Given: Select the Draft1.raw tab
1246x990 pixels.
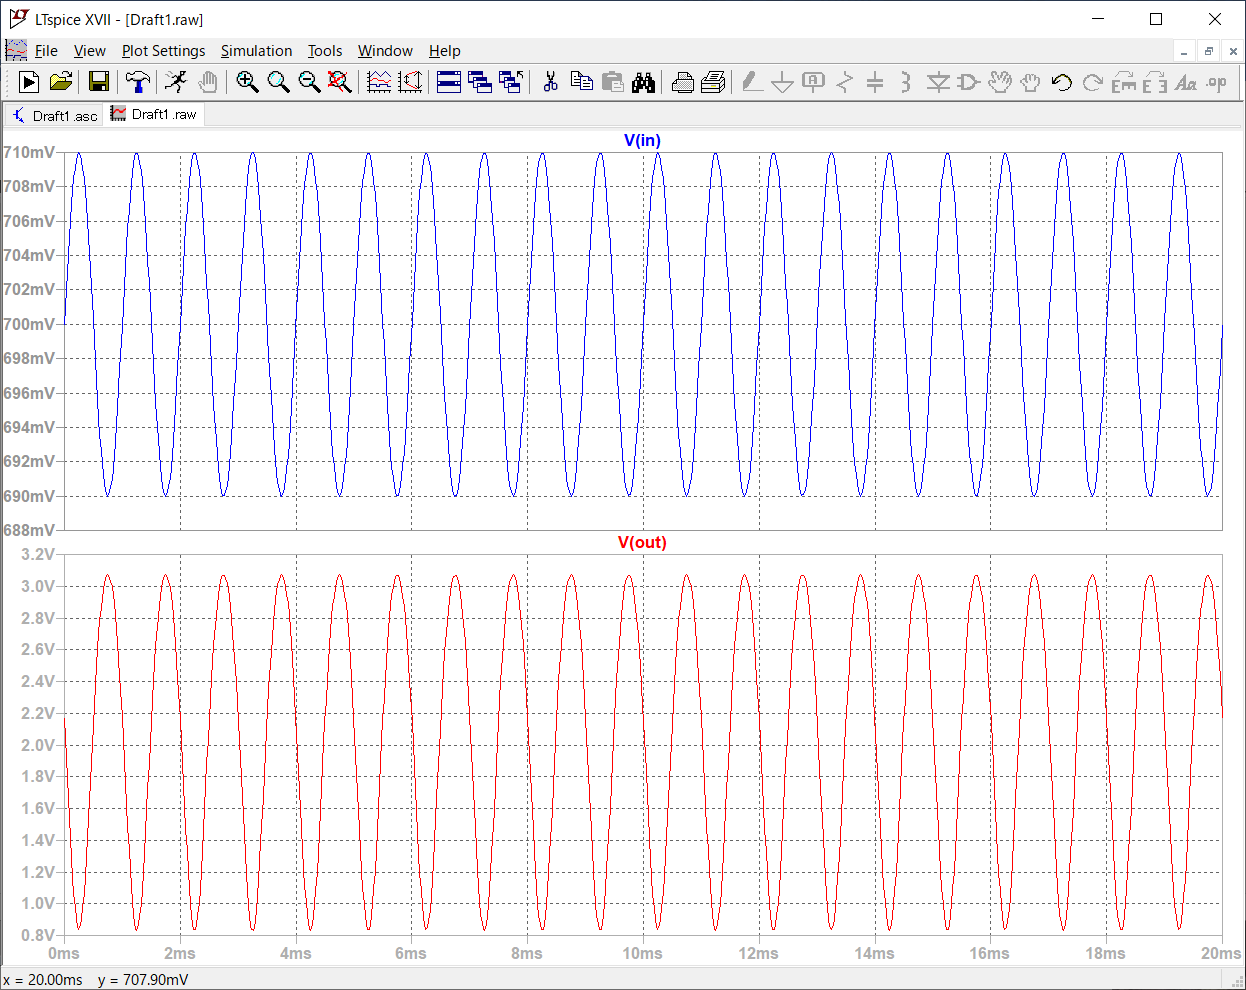Looking at the screenshot, I should 155,115.
